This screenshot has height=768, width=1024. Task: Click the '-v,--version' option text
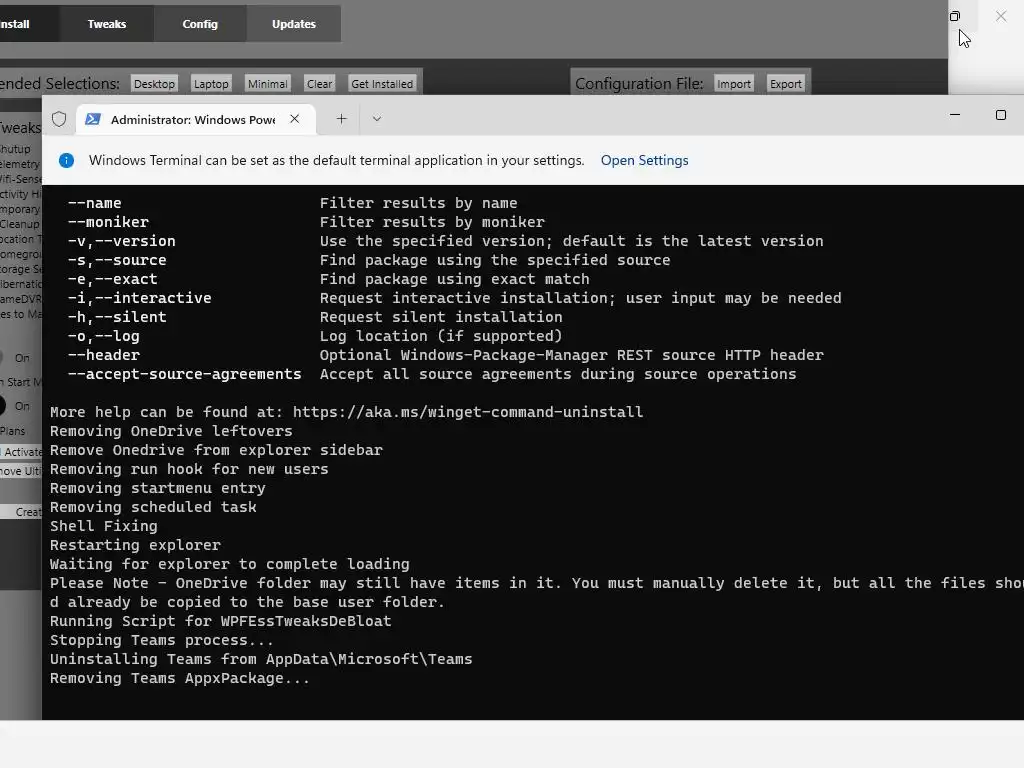121,241
